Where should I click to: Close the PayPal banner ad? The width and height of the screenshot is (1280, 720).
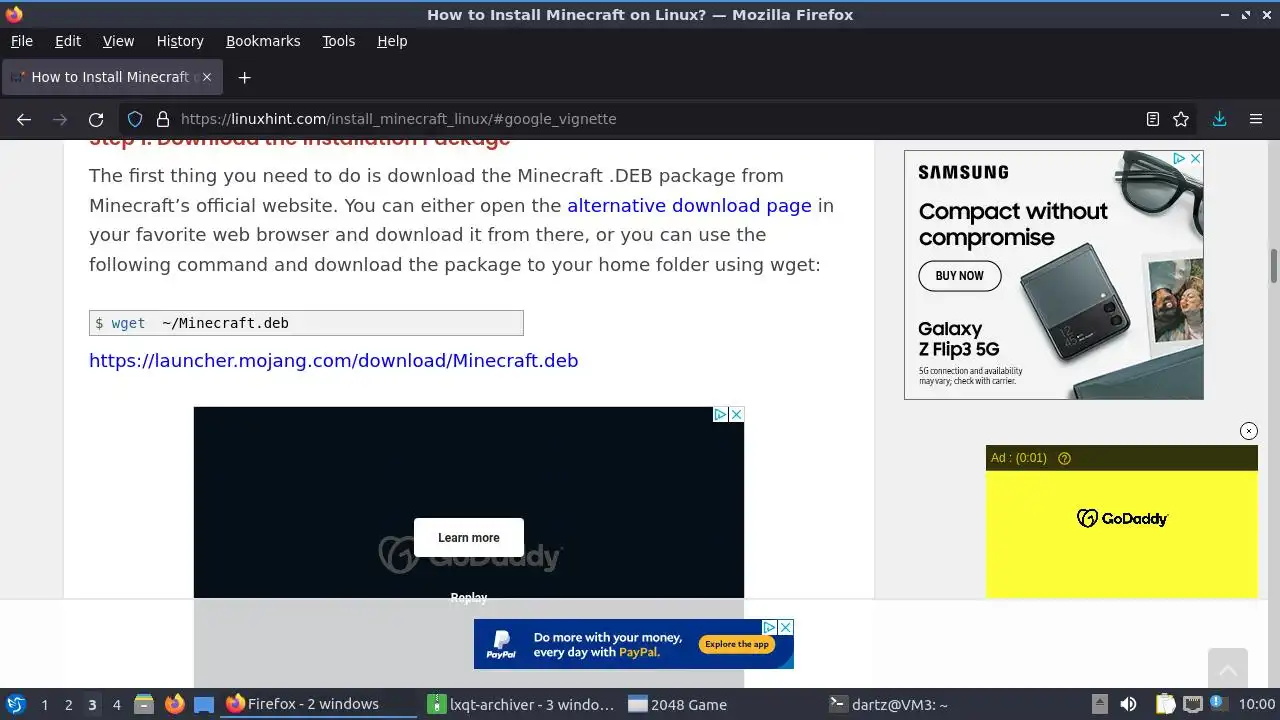786,627
